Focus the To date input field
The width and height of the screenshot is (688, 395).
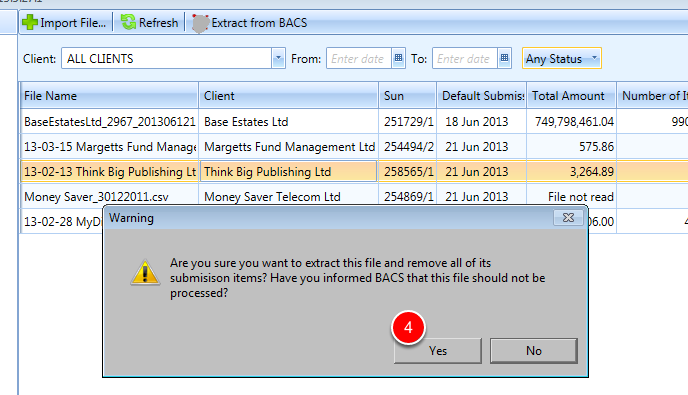pyautogui.click(x=465, y=58)
